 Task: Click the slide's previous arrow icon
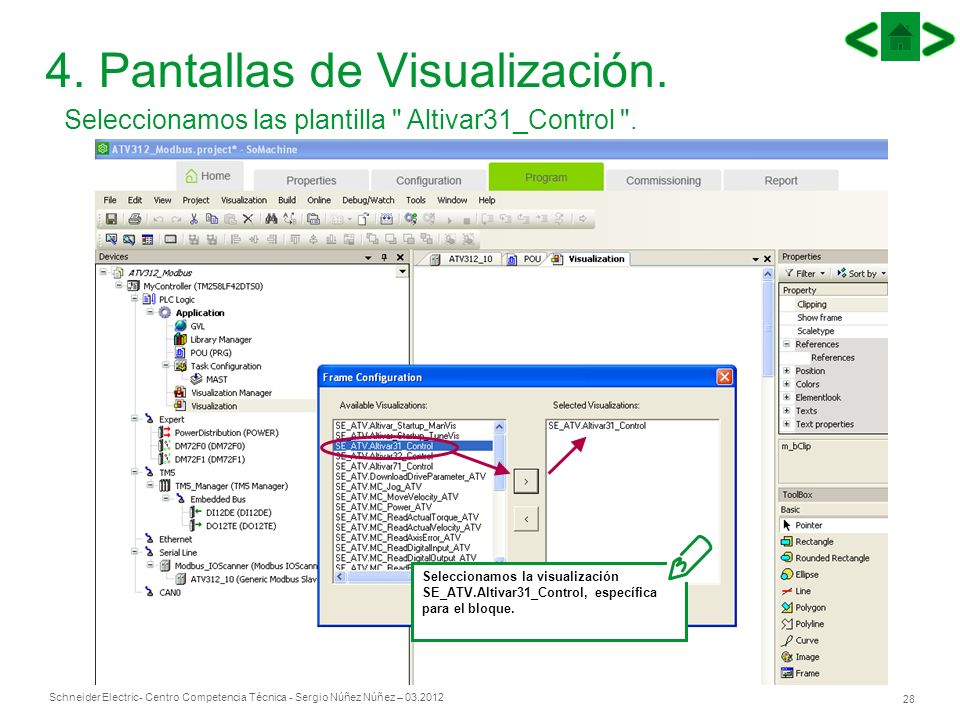point(862,38)
